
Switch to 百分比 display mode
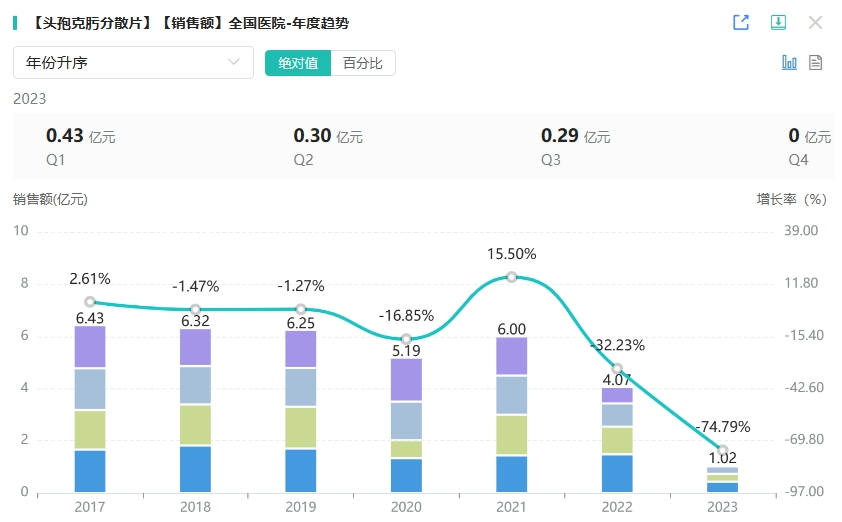tap(363, 63)
